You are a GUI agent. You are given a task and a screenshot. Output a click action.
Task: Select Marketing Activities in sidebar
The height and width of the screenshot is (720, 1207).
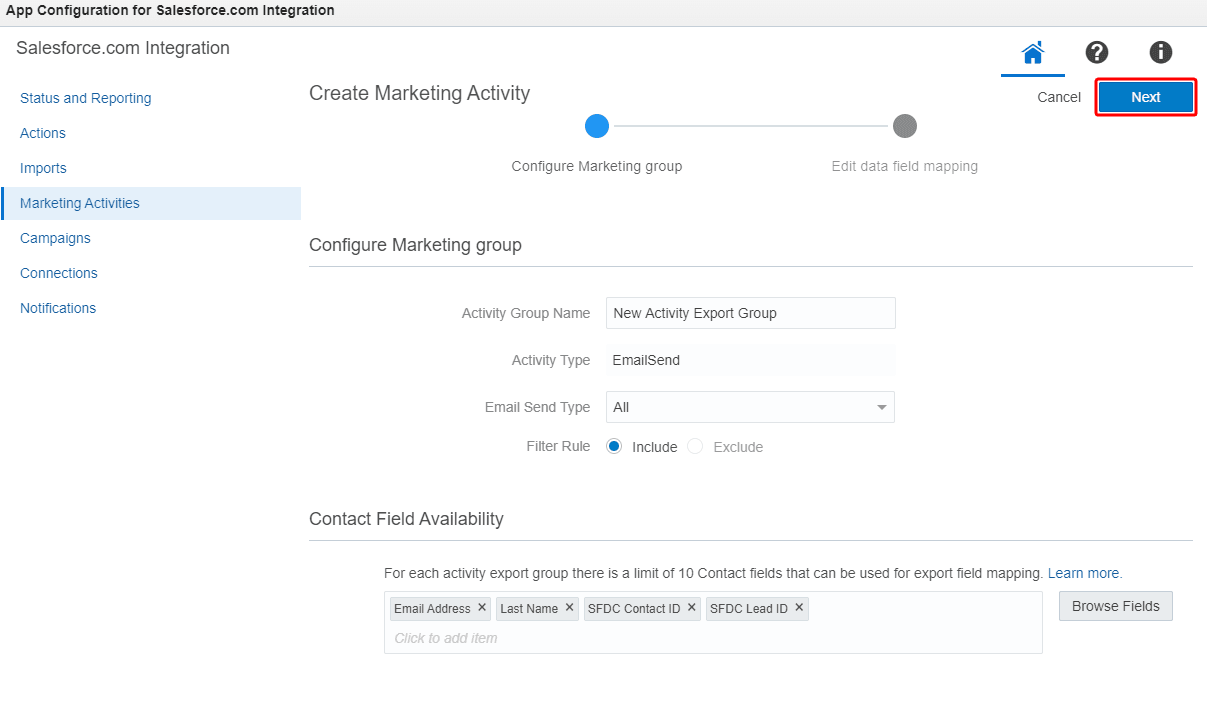(x=150, y=203)
